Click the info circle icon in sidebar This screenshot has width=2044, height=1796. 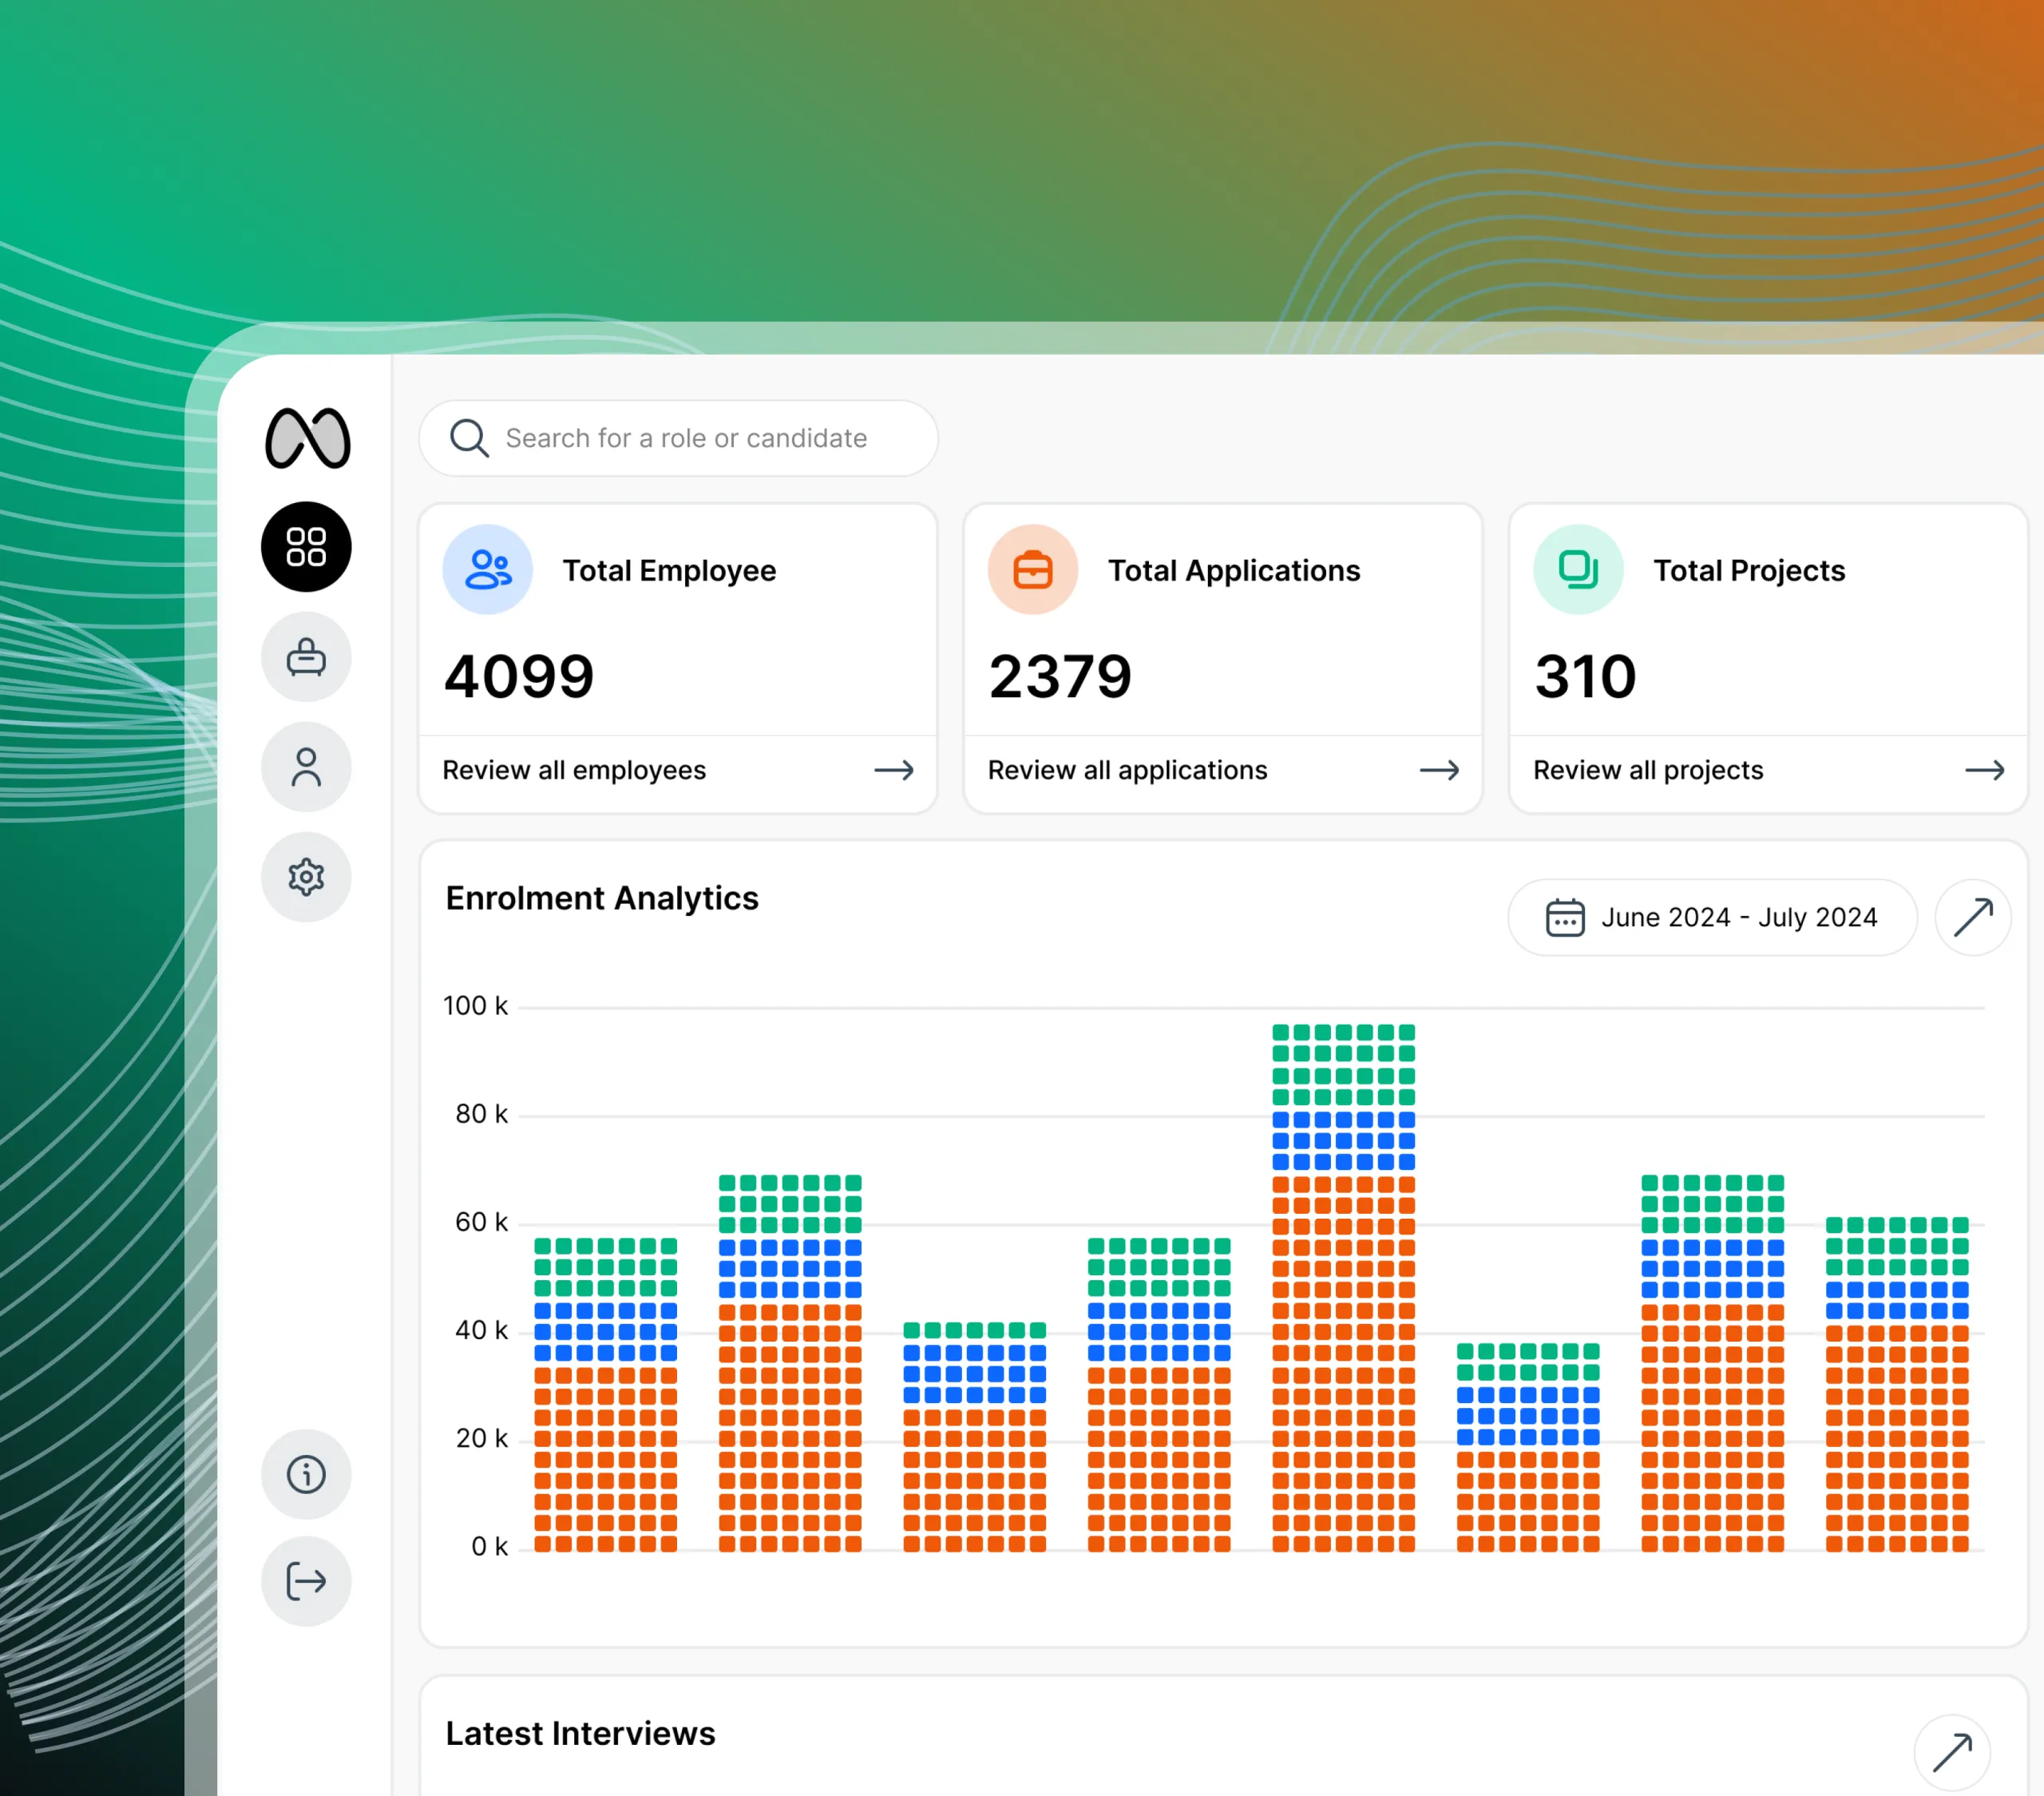pyautogui.click(x=306, y=1474)
